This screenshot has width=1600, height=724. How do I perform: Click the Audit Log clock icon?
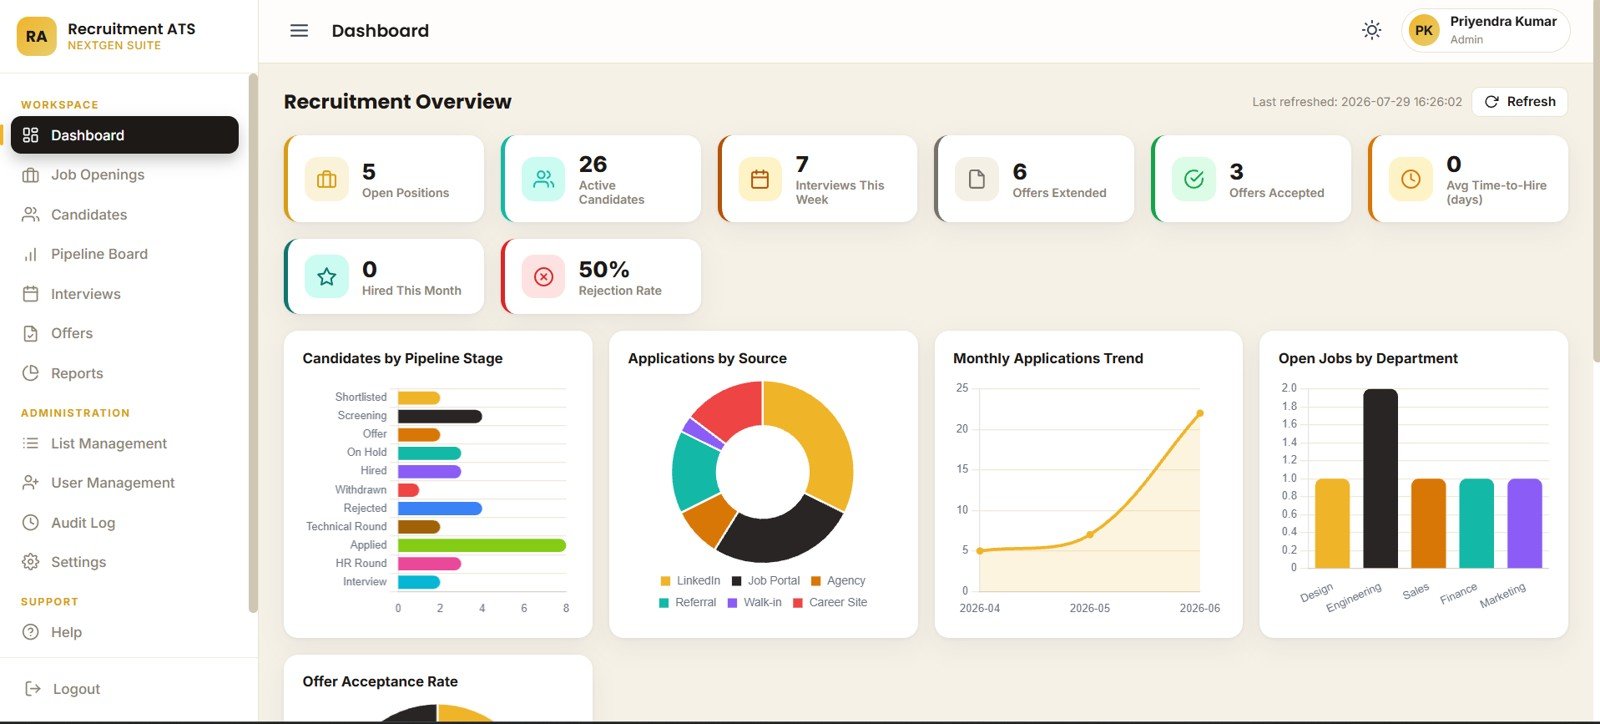31,522
